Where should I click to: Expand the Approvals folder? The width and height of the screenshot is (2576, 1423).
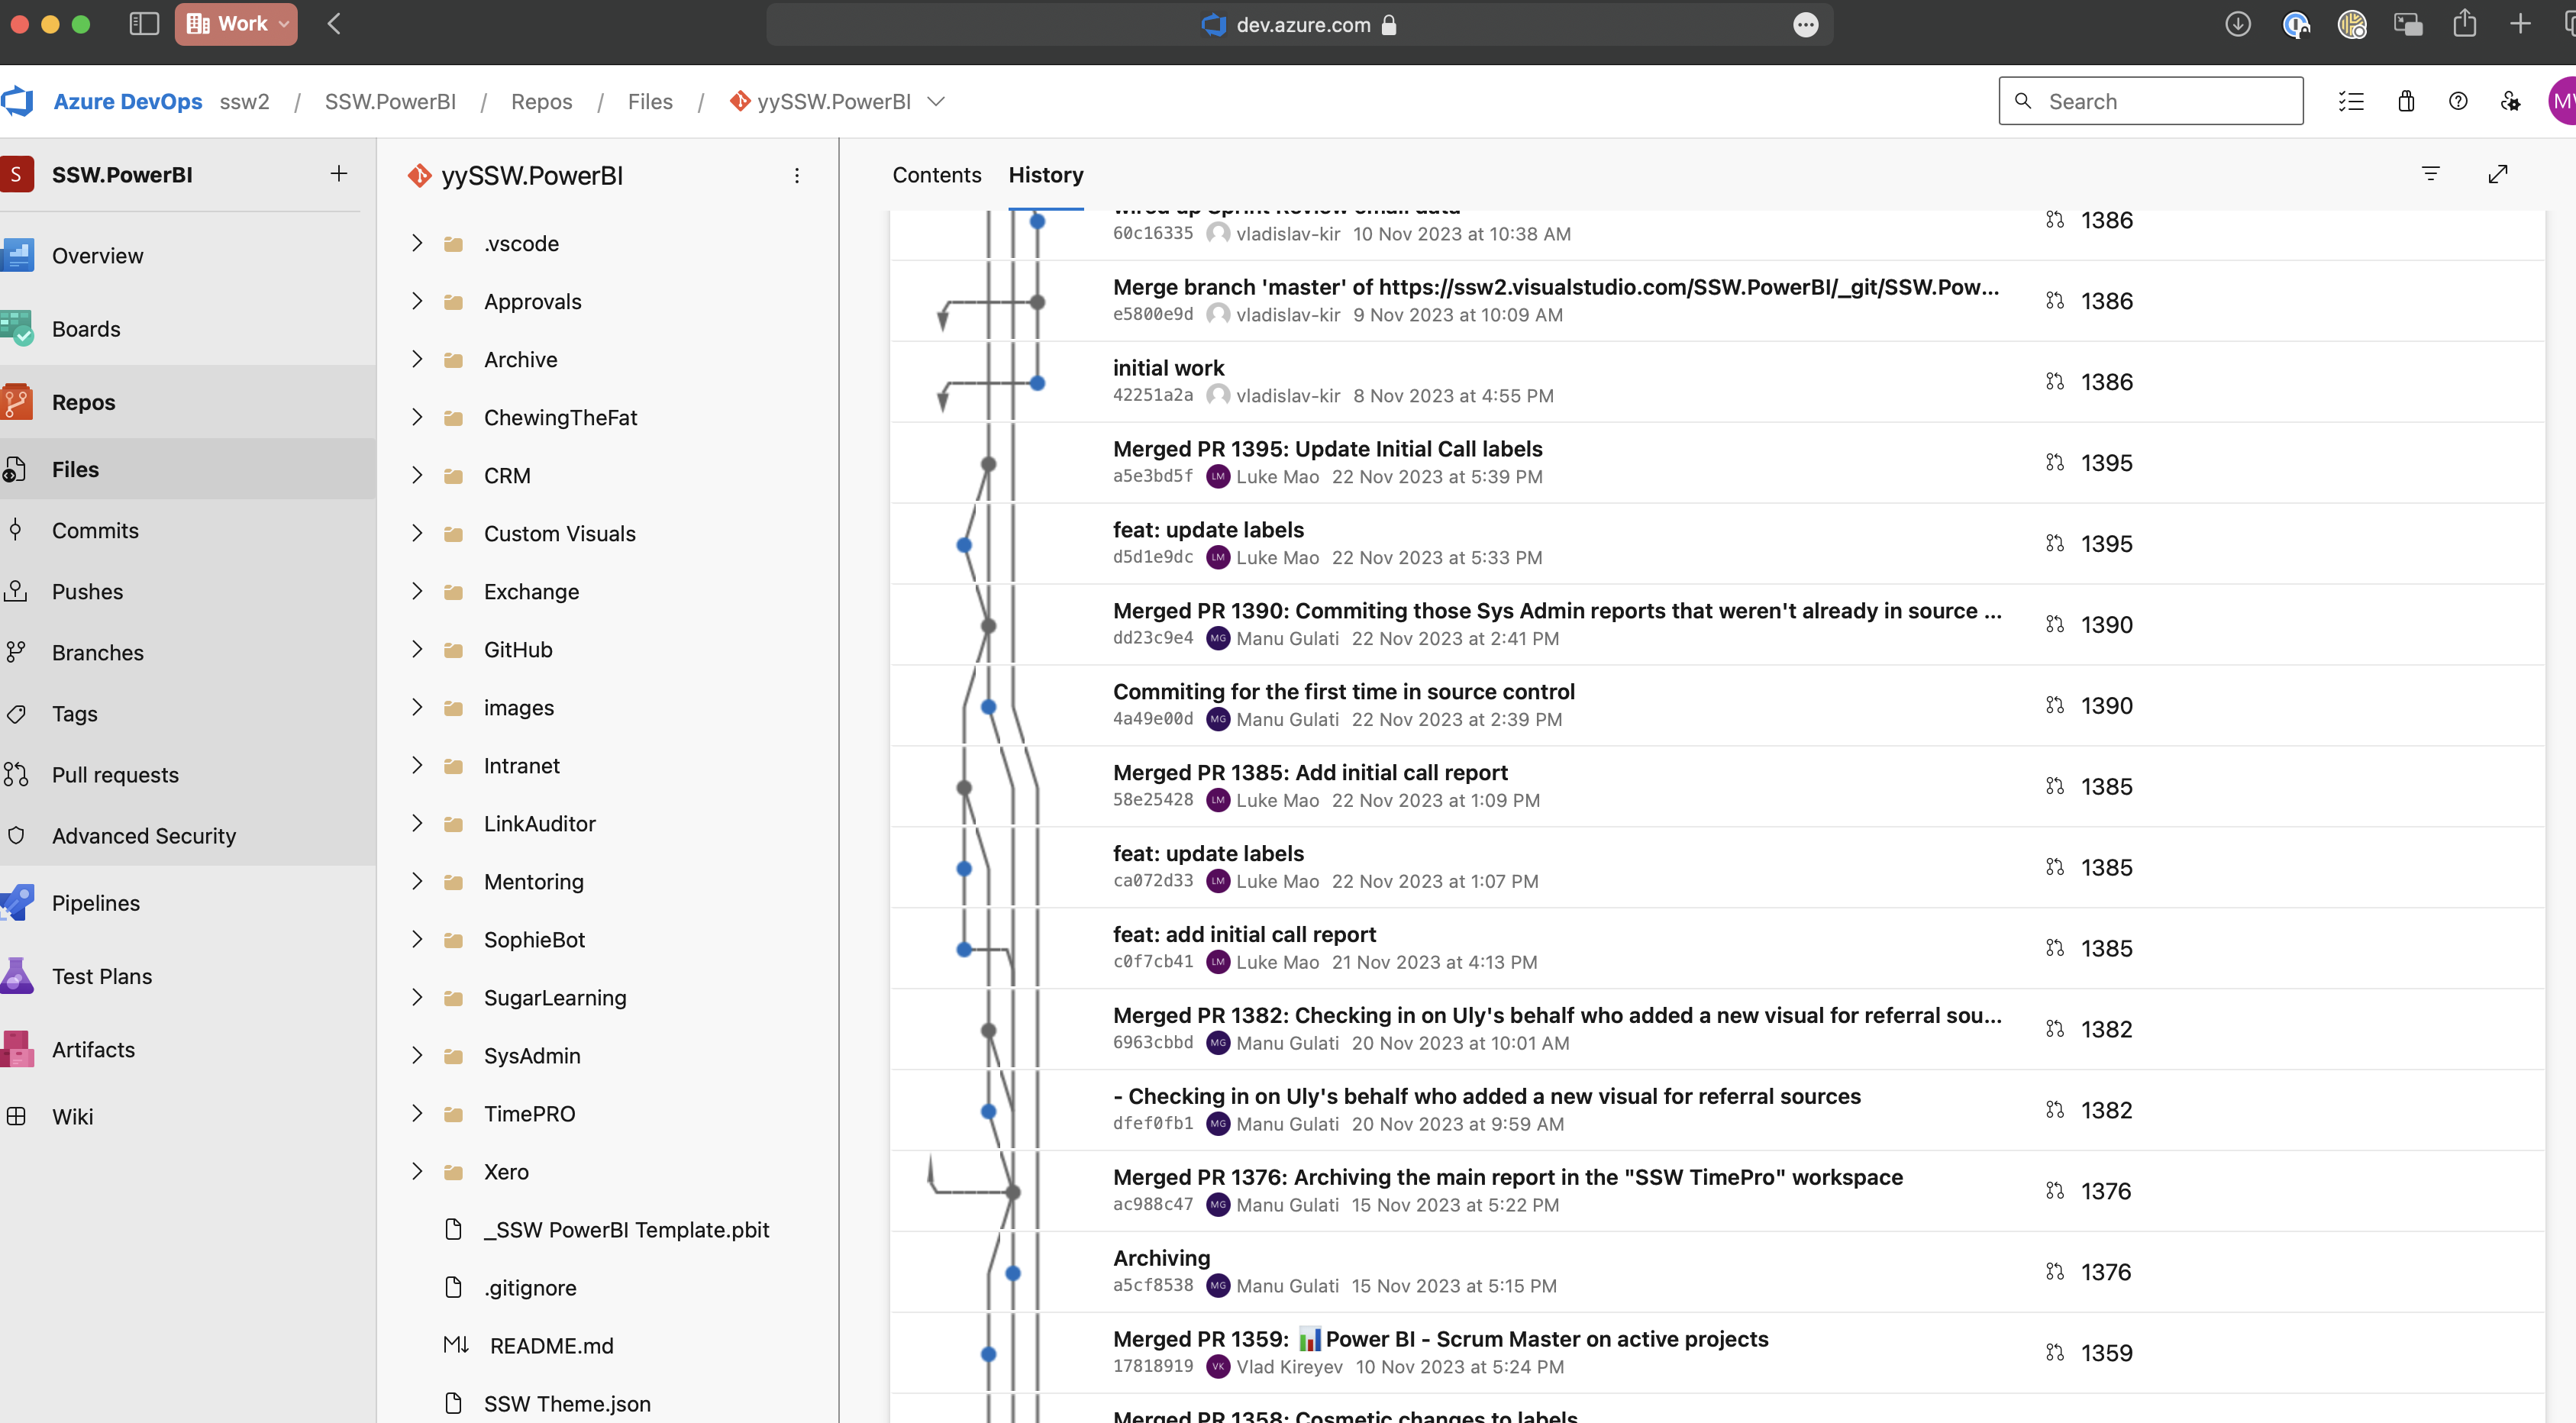(417, 301)
